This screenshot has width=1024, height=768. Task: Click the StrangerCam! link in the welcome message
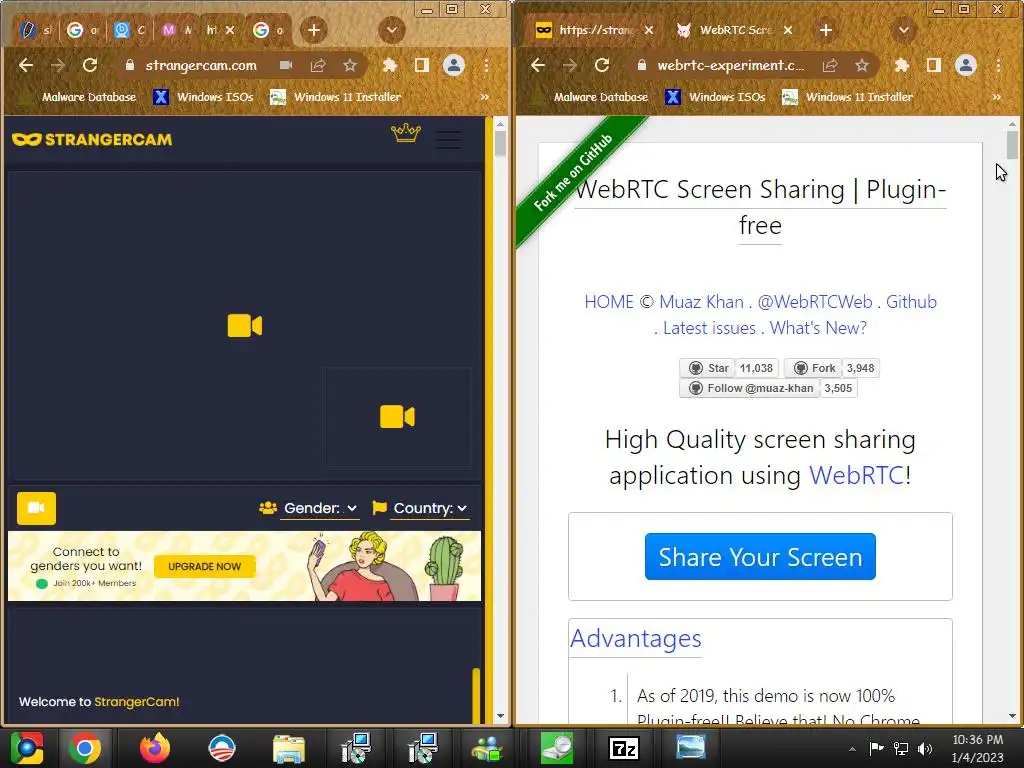pyautogui.click(x=136, y=702)
